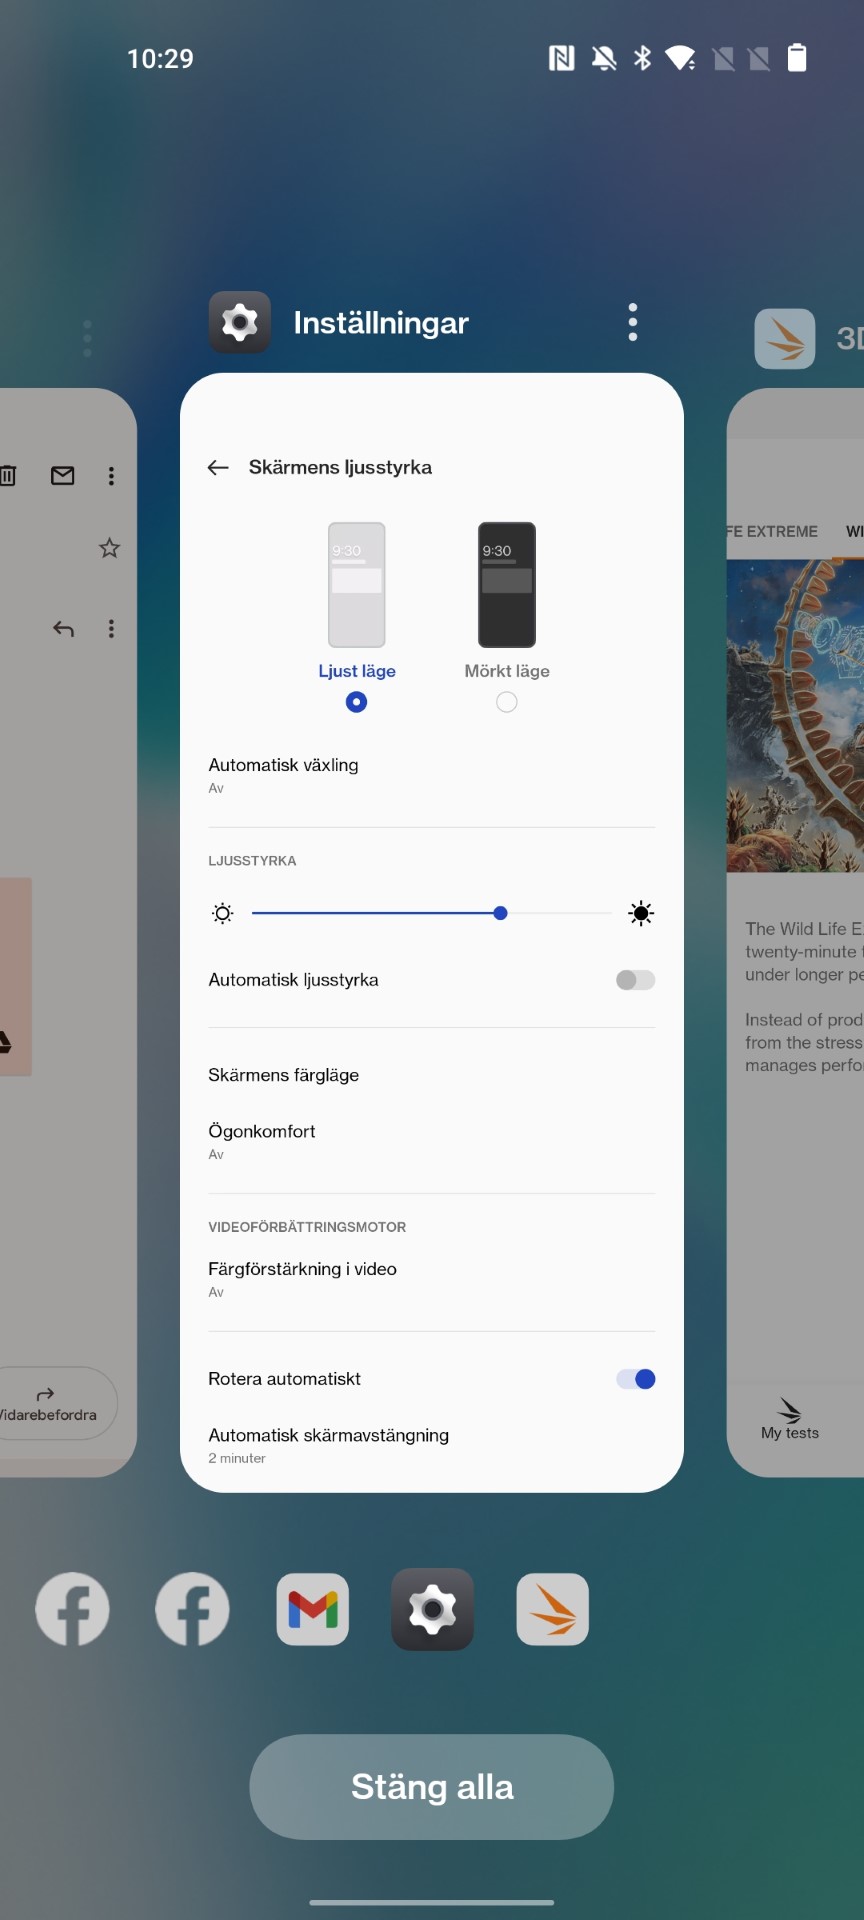Open the three-dot menu for Inställningar card
864x1920 pixels.
coord(632,322)
